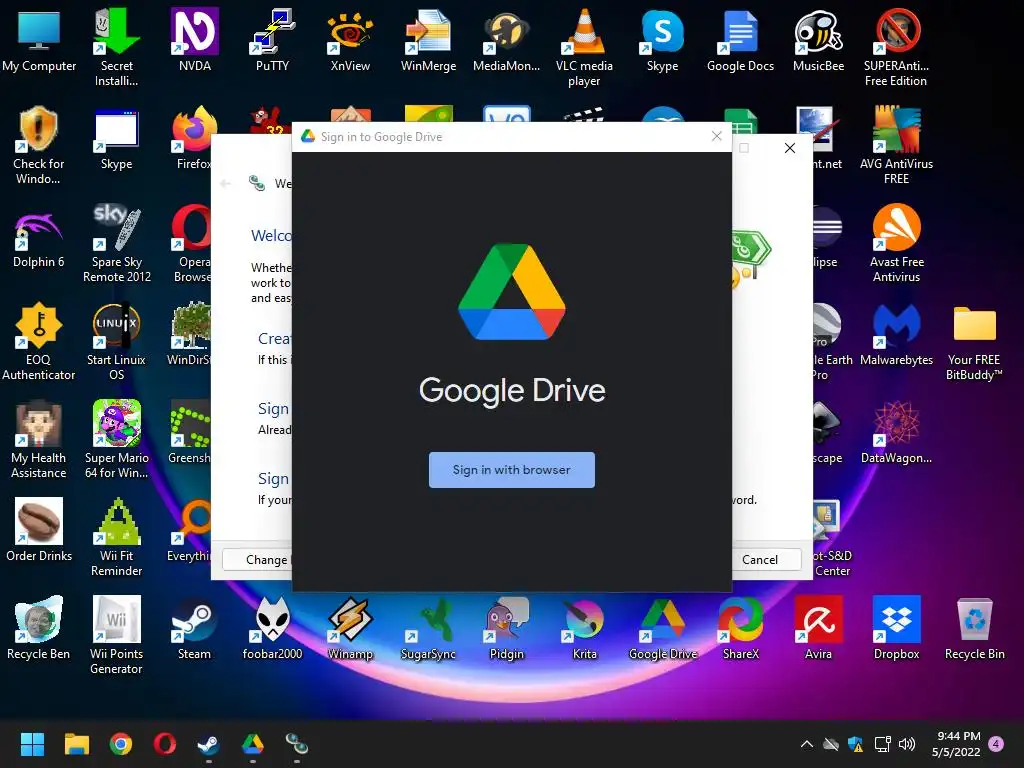Click the Sign in with browser button
Image resolution: width=1024 pixels, height=768 pixels.
[x=511, y=470]
